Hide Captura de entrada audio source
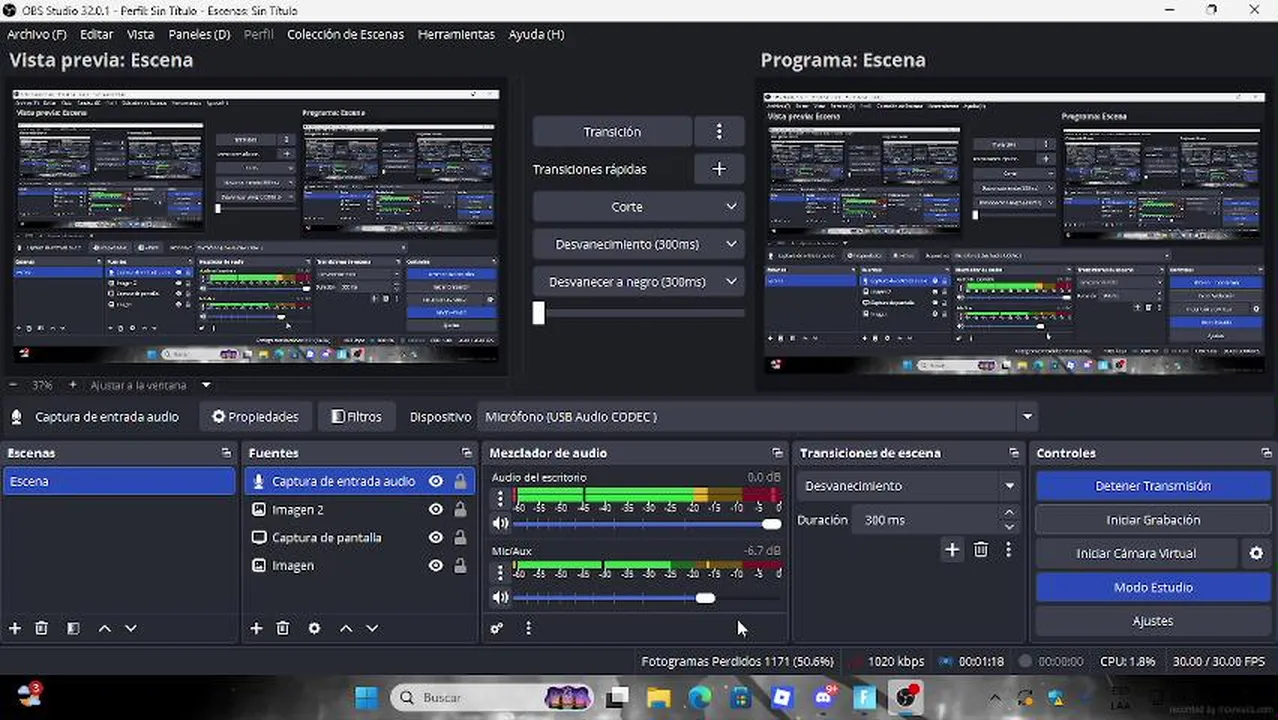1278x720 pixels. click(436, 481)
